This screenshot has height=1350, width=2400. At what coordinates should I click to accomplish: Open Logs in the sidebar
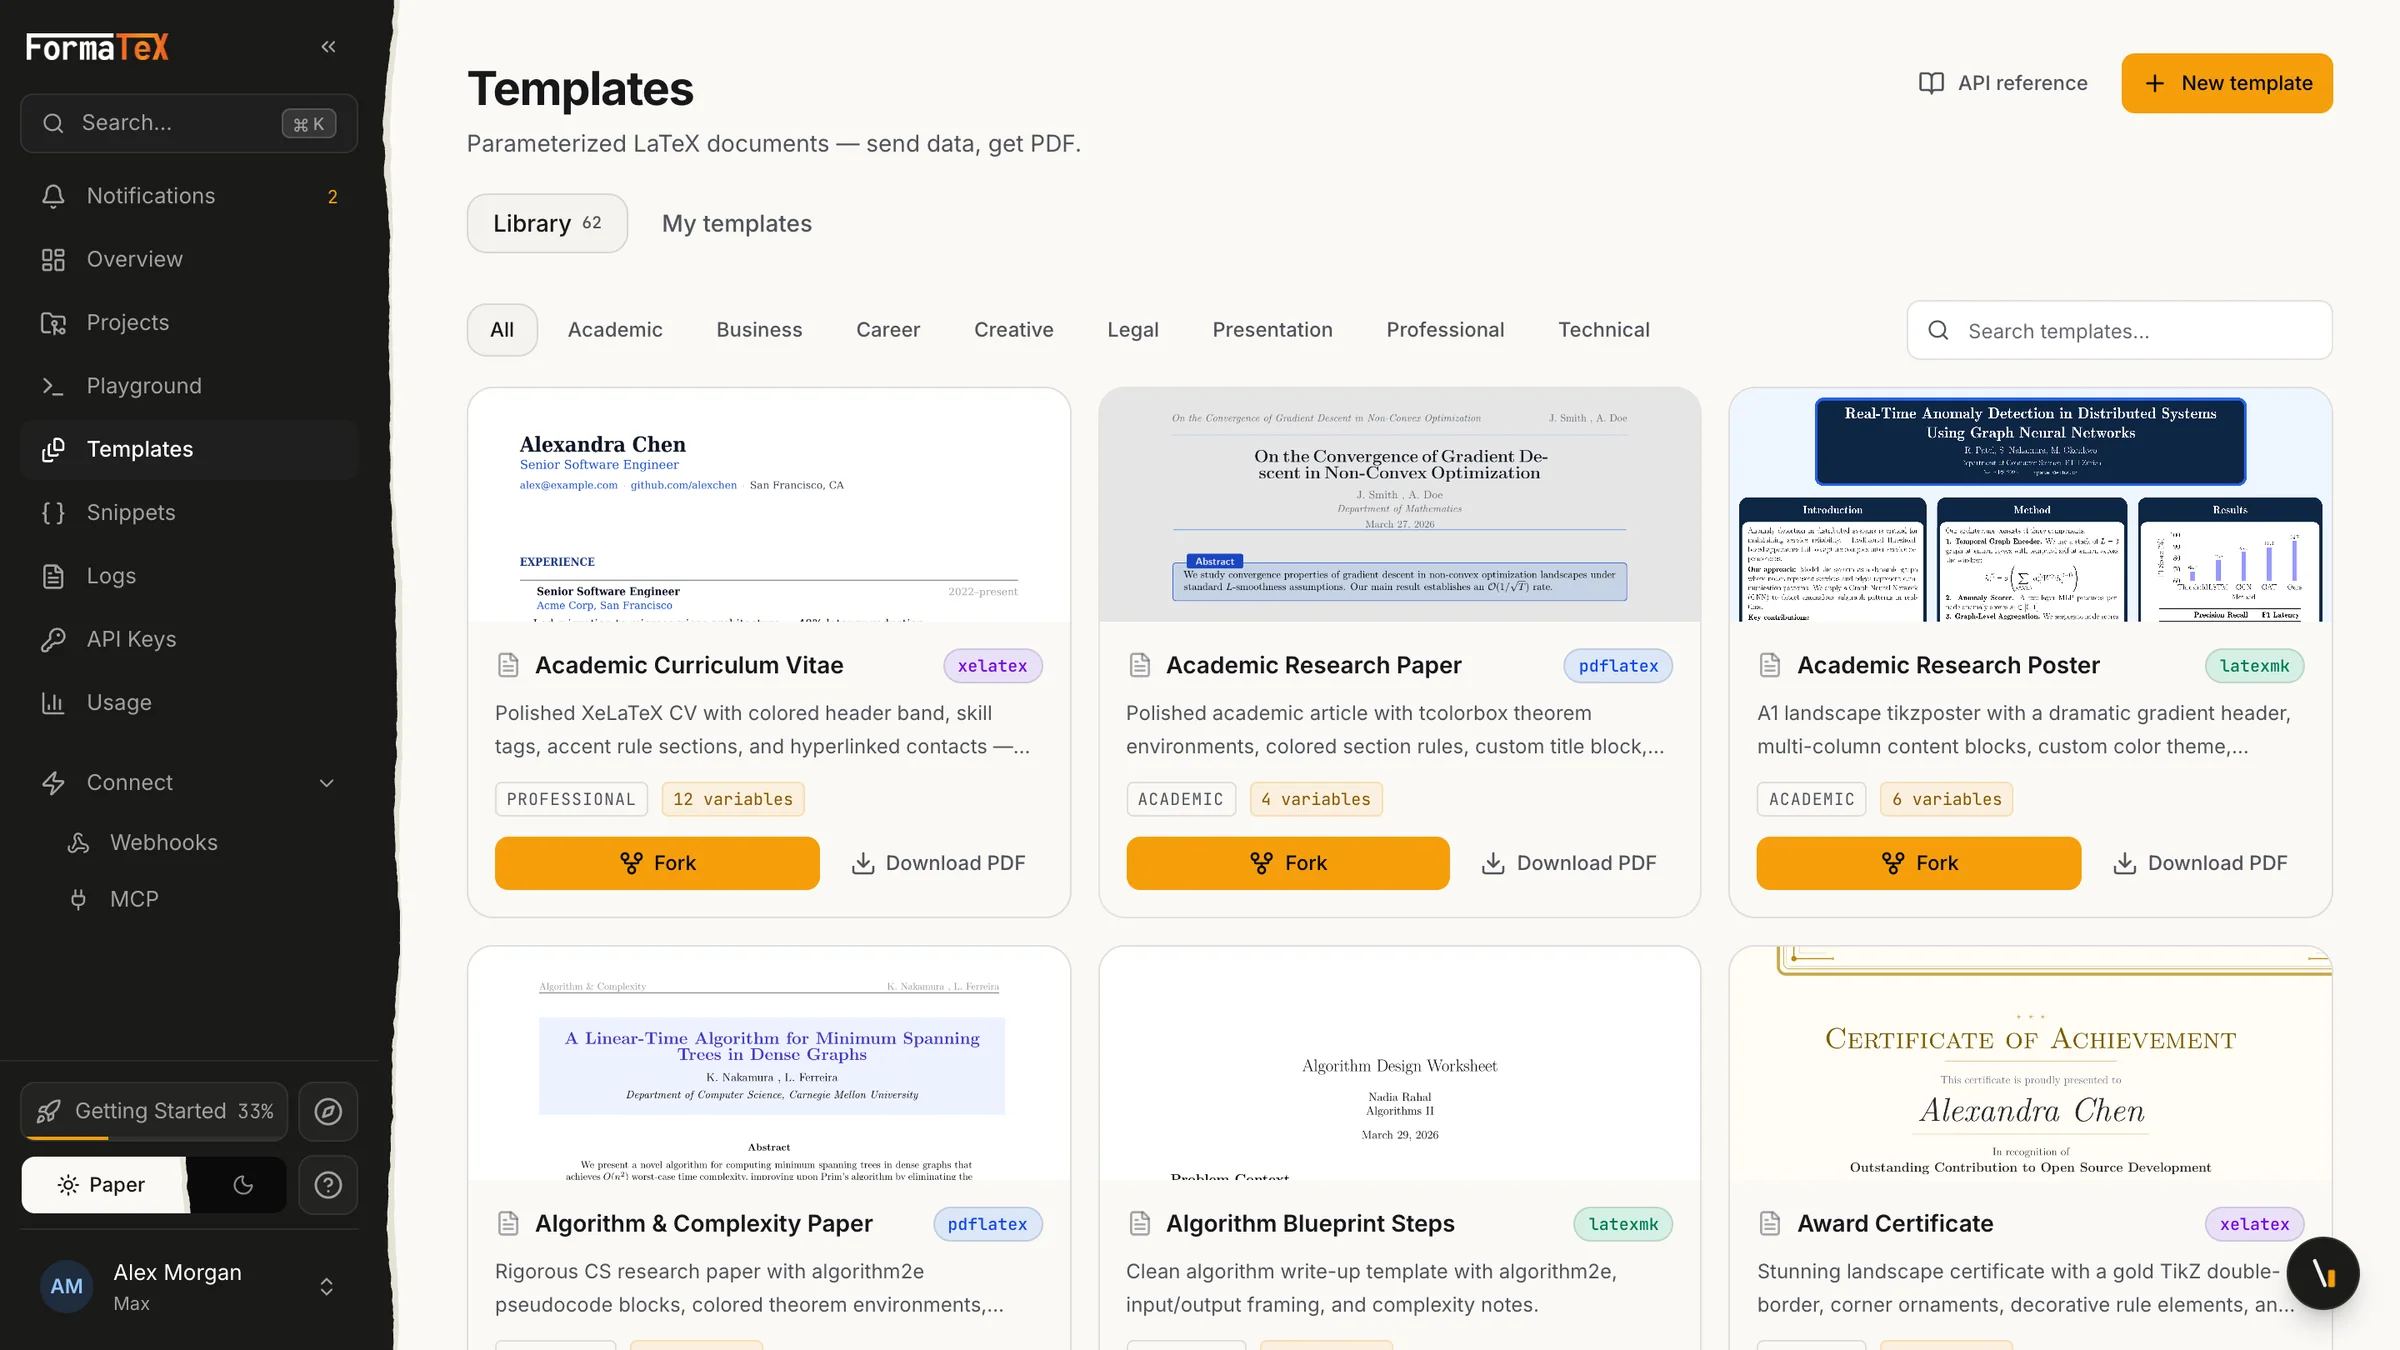[x=189, y=576]
